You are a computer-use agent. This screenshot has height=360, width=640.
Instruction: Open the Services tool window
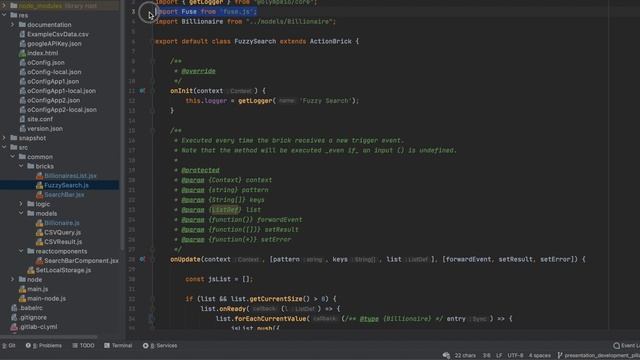tap(160, 346)
